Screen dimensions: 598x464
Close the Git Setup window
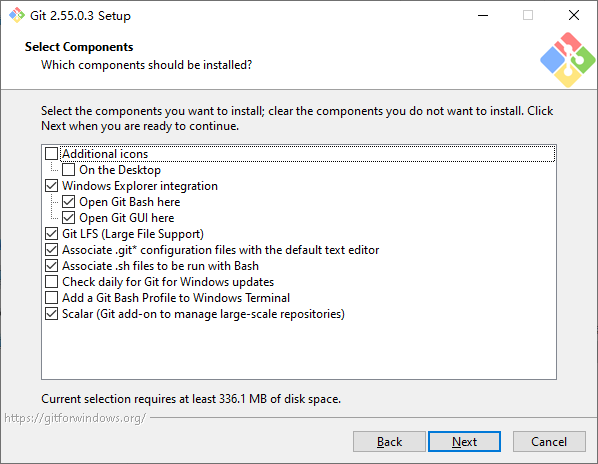(574, 15)
